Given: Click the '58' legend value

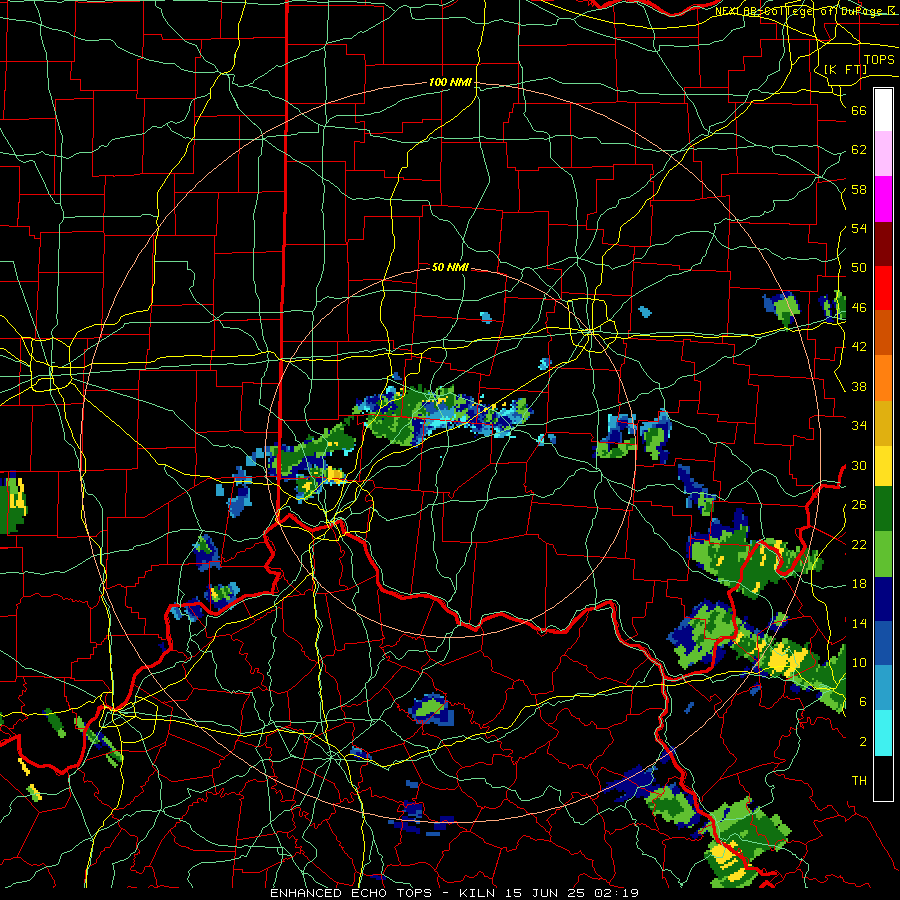Looking at the screenshot, I should tap(859, 189).
